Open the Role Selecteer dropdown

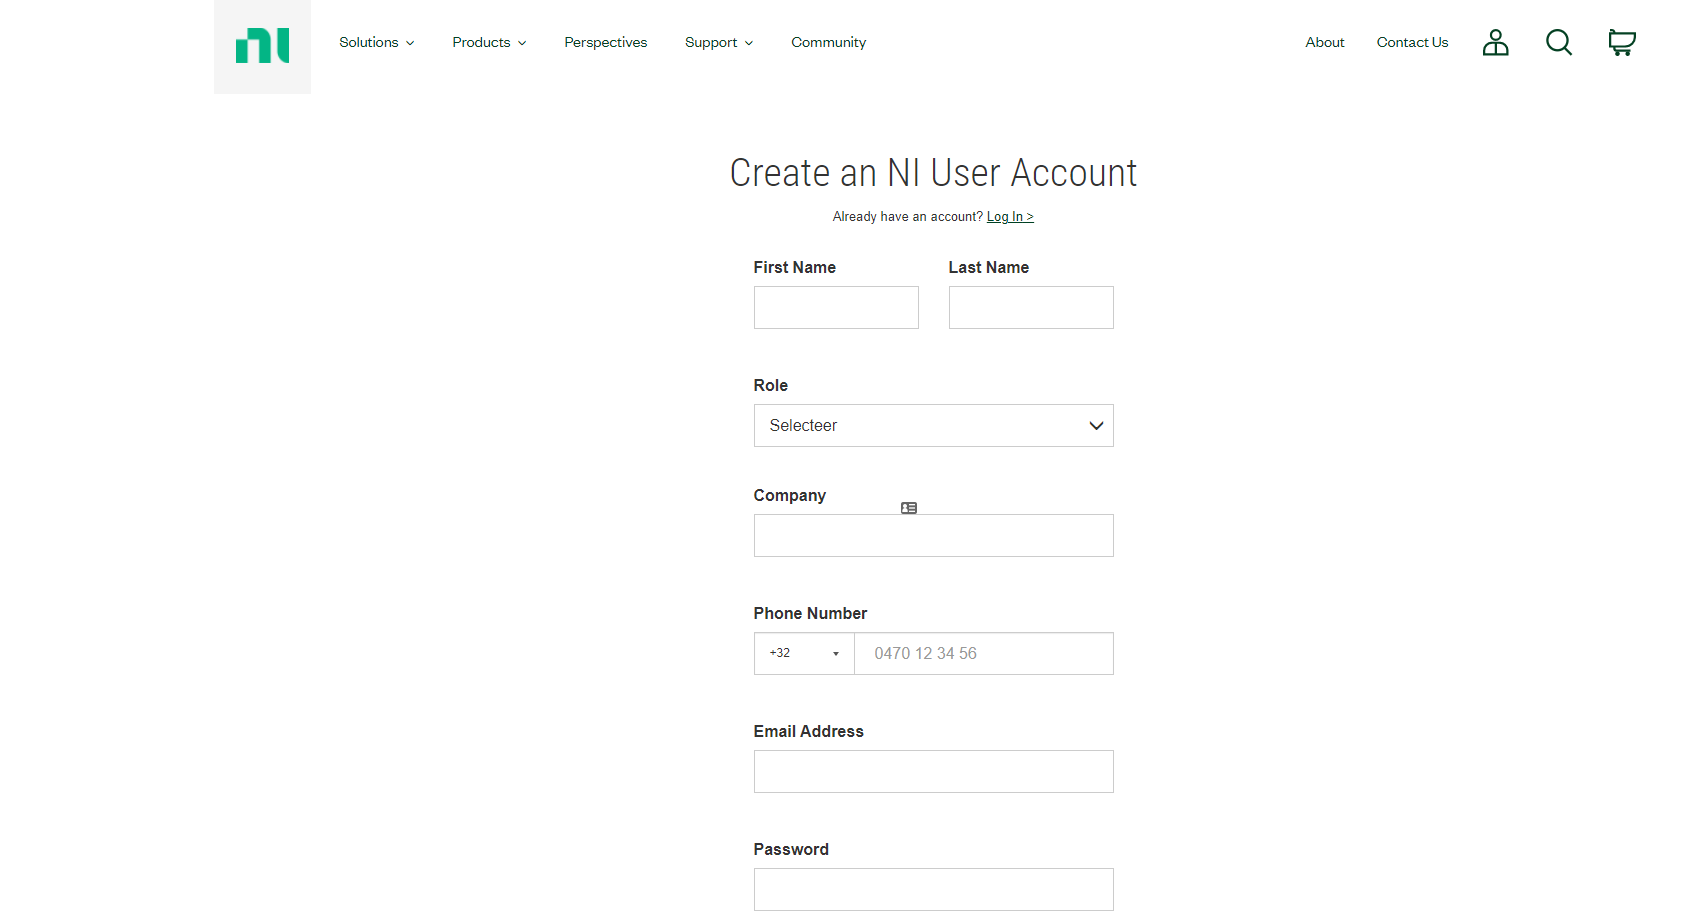click(933, 425)
